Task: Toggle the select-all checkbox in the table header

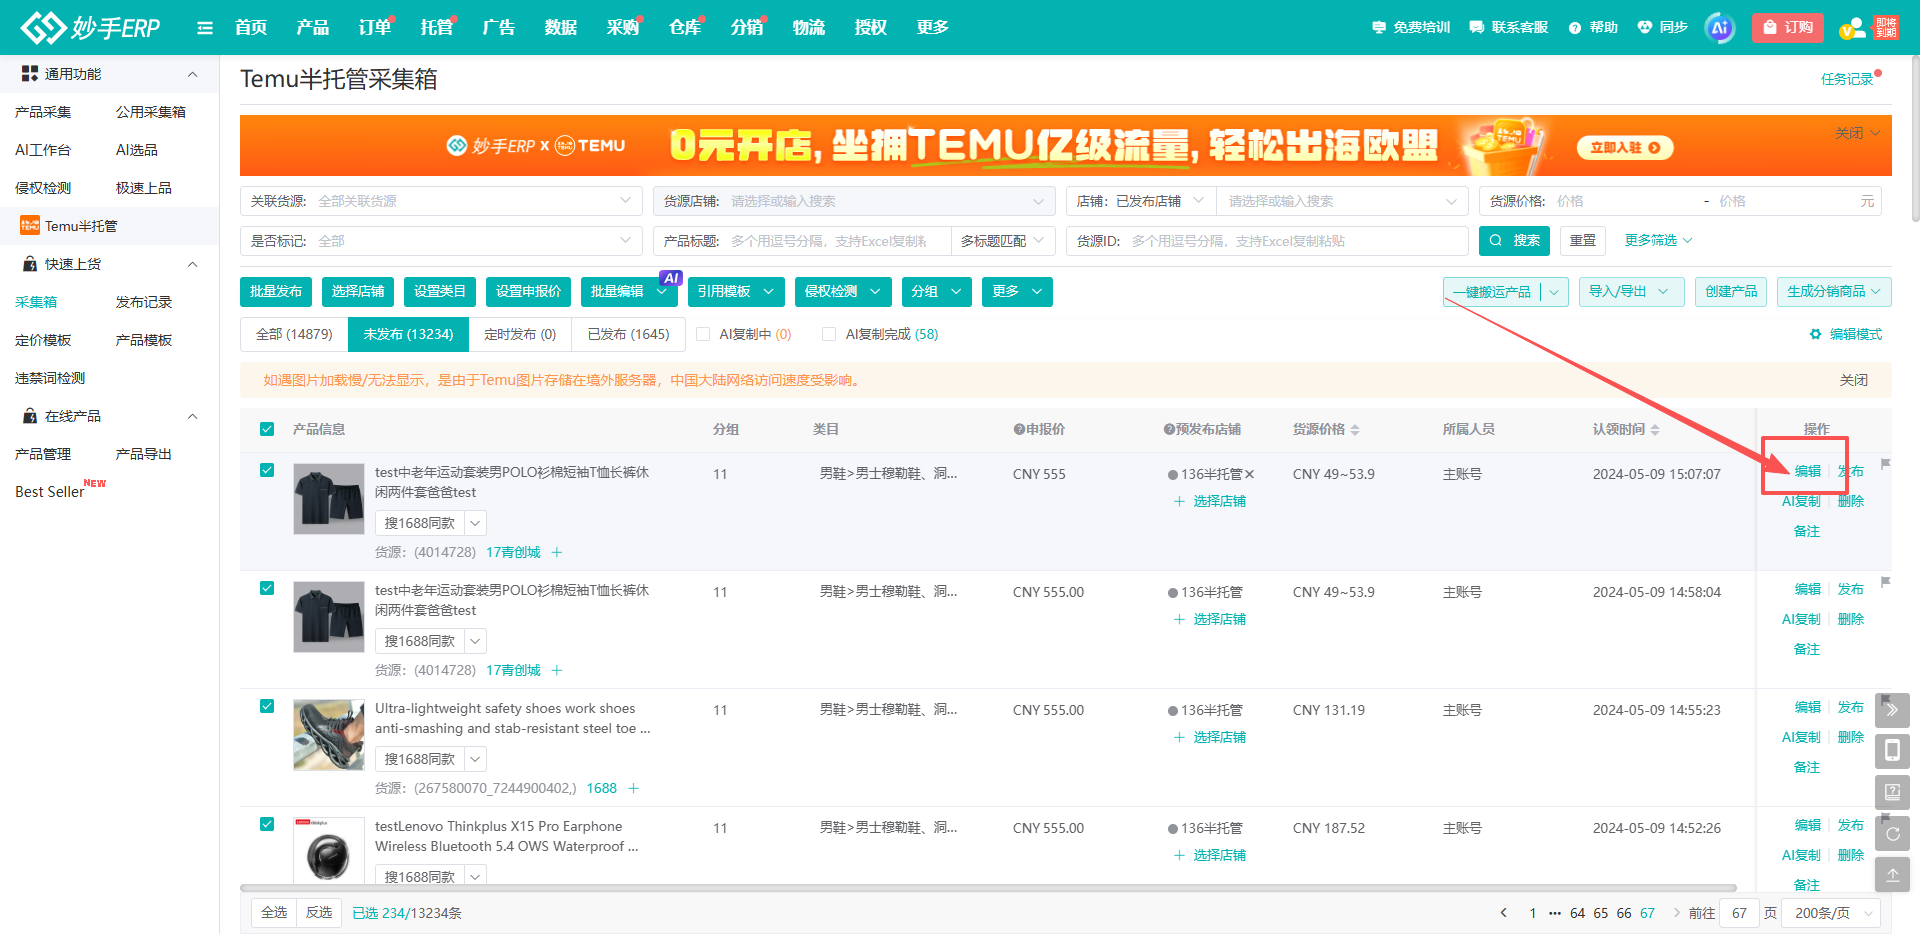Action: point(267,429)
